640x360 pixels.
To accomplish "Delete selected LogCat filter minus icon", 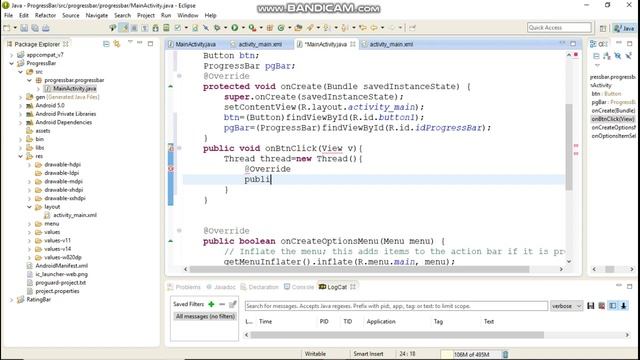I will point(222,304).
